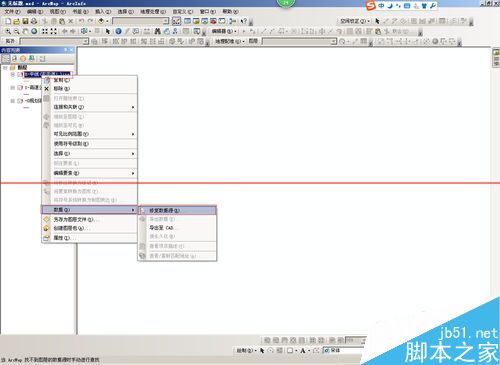
Task: Select the blue Identify tool
Action: [118, 31]
